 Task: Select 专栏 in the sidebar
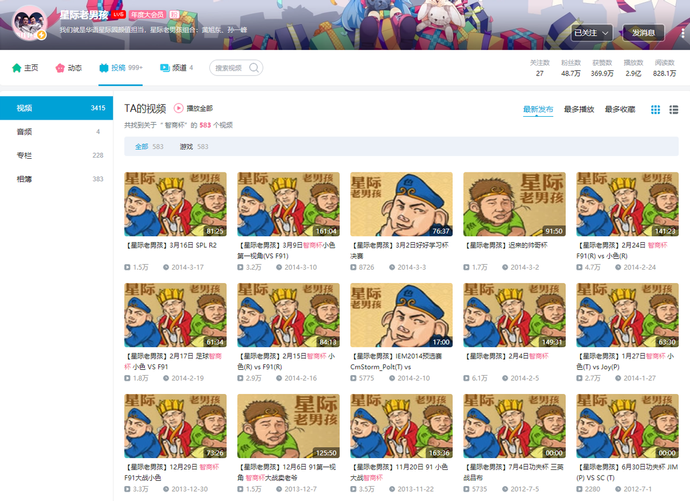[x=56, y=155]
